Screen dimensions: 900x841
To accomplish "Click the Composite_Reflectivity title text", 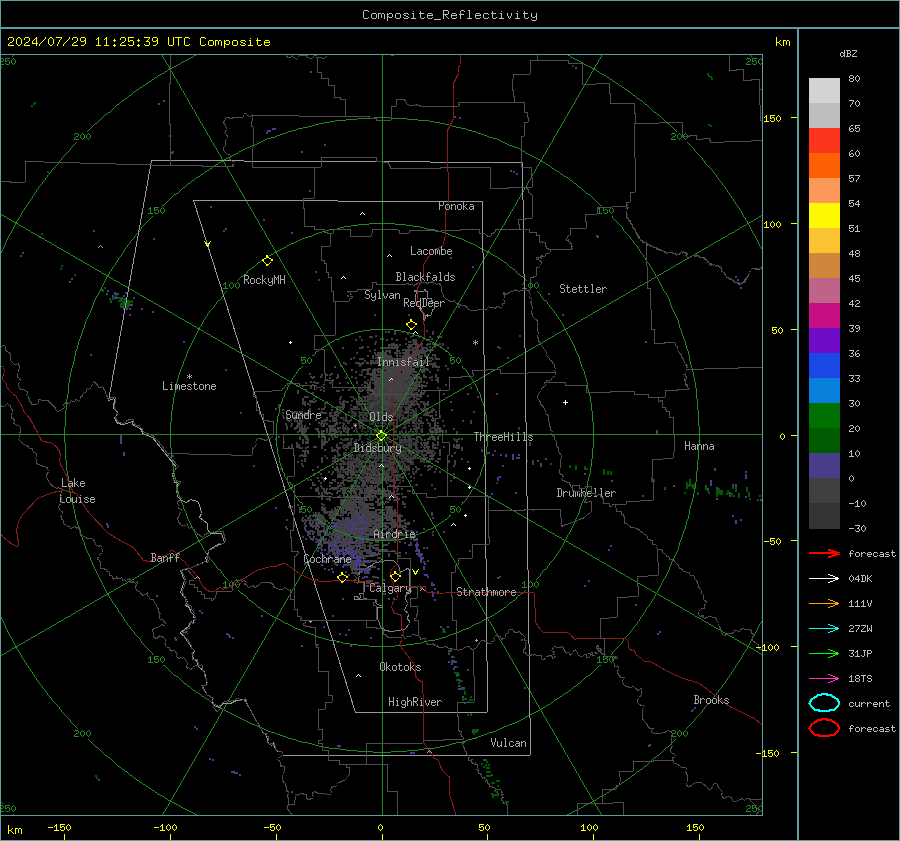I will pos(450,15).
